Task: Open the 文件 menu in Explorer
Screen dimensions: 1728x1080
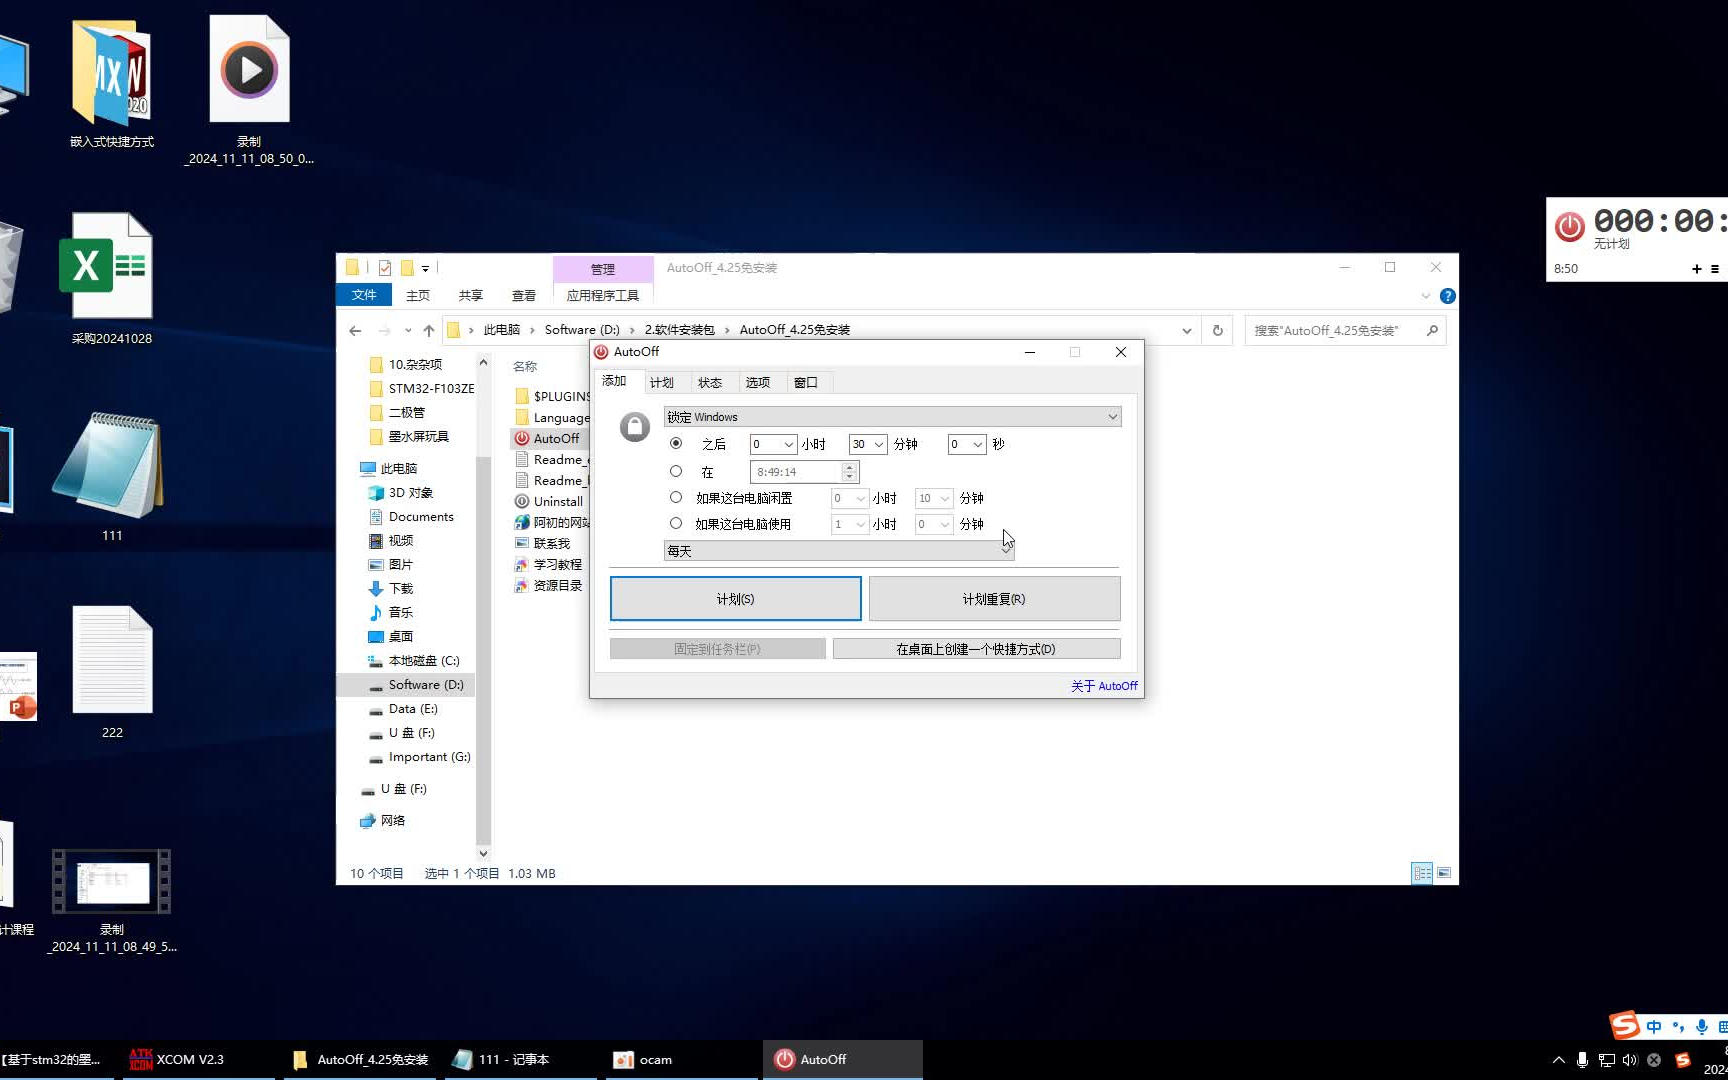Action: tap(364, 295)
